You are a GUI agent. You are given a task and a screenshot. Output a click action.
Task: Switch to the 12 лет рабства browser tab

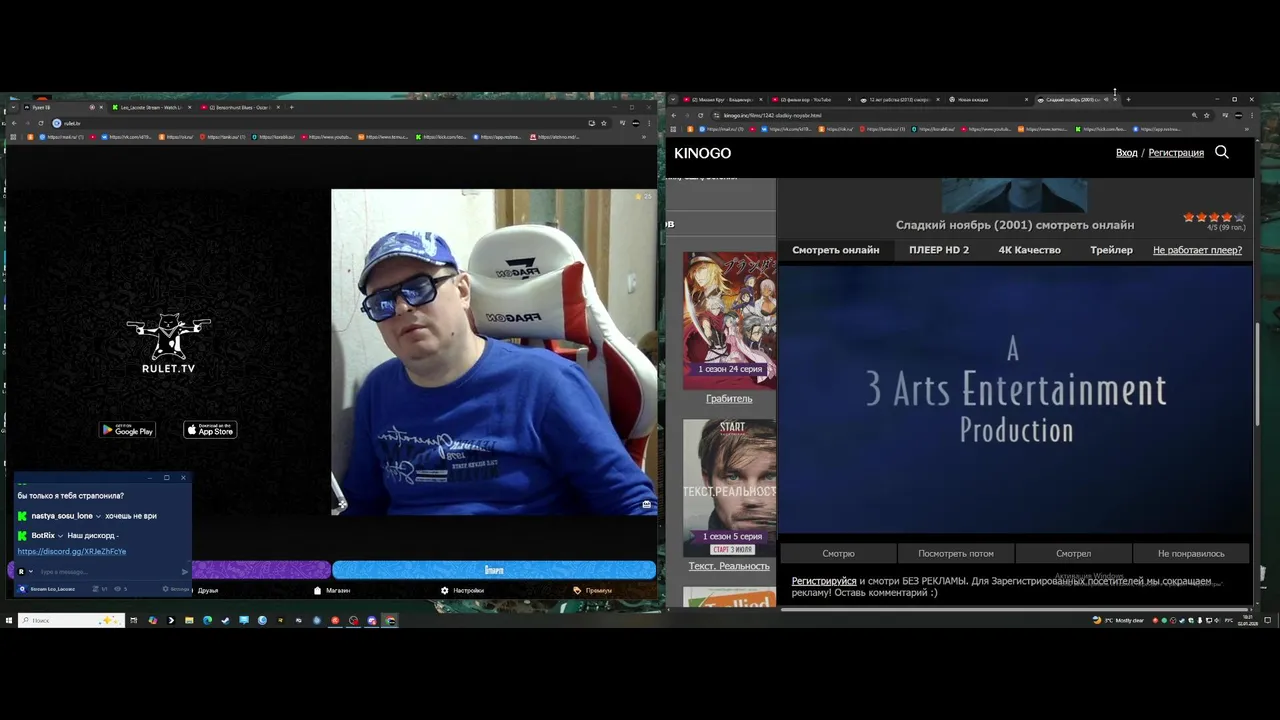(x=900, y=99)
